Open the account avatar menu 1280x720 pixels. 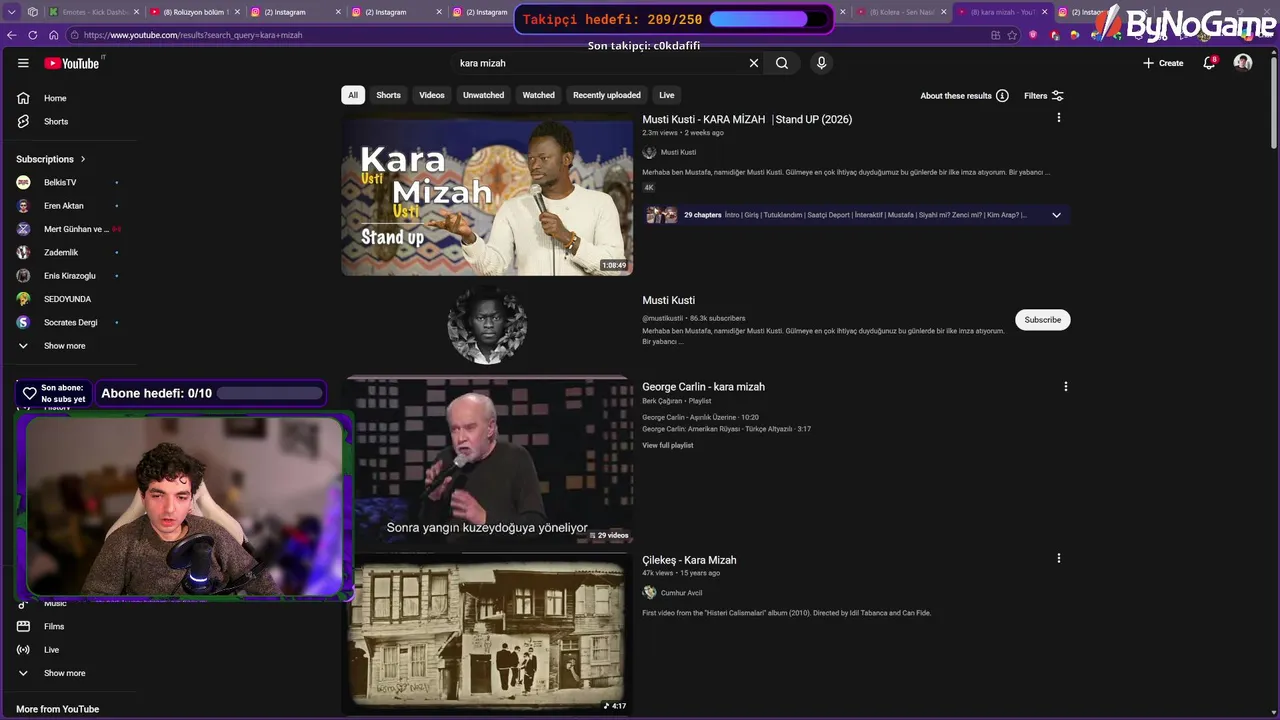(x=1243, y=63)
